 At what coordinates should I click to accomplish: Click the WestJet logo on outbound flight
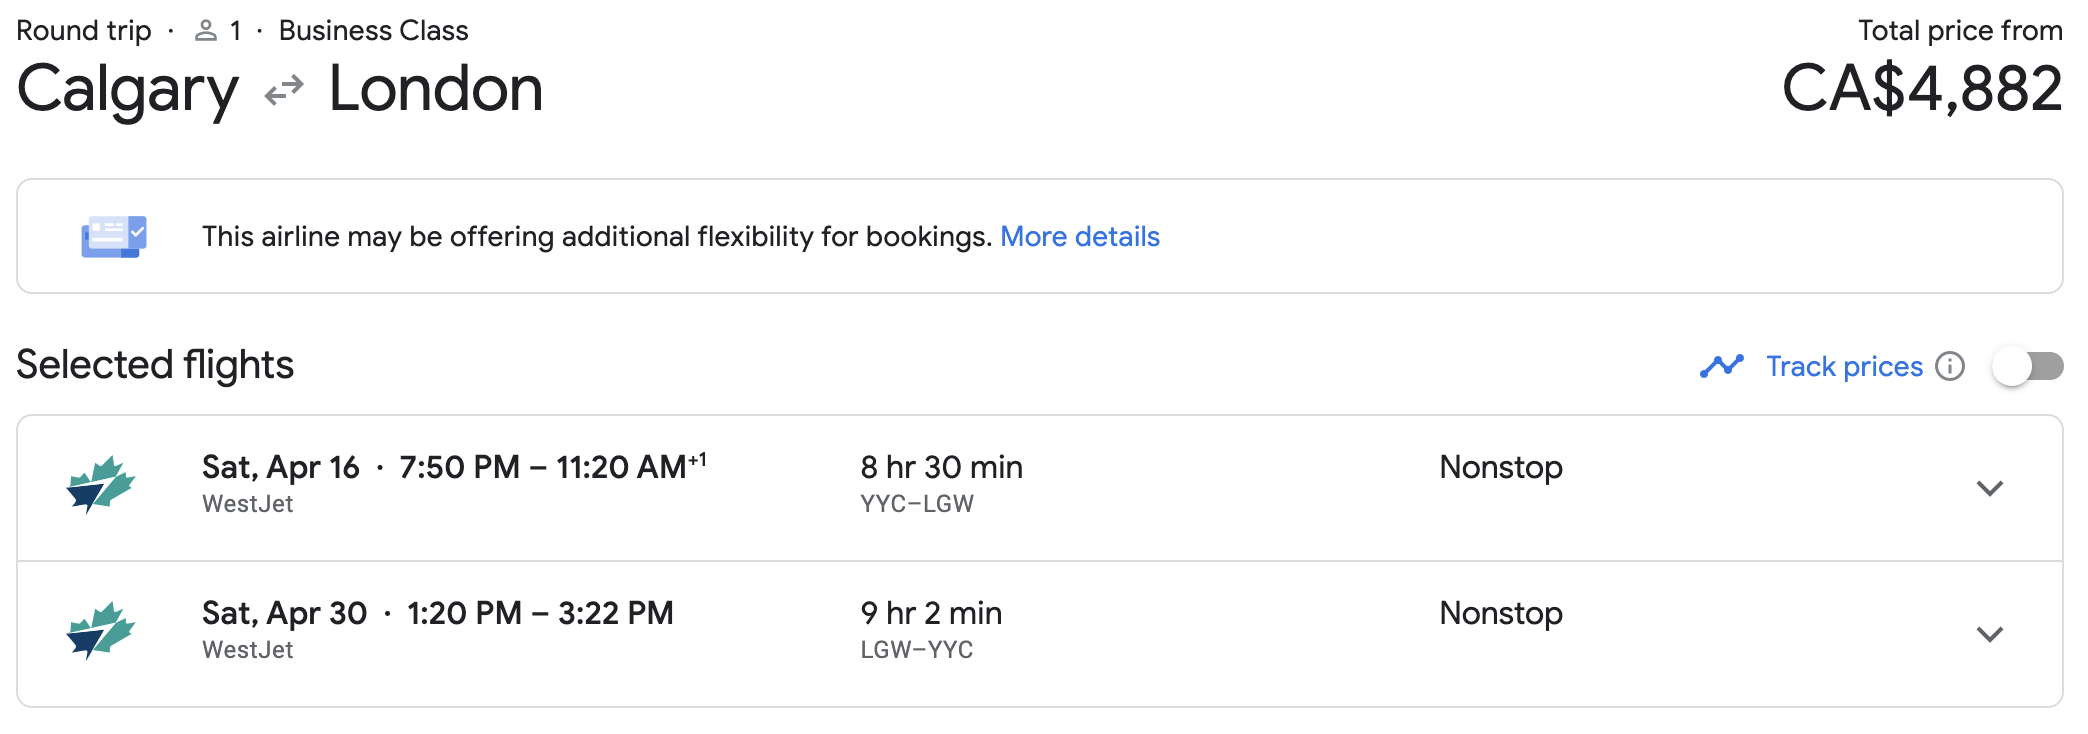(x=100, y=485)
